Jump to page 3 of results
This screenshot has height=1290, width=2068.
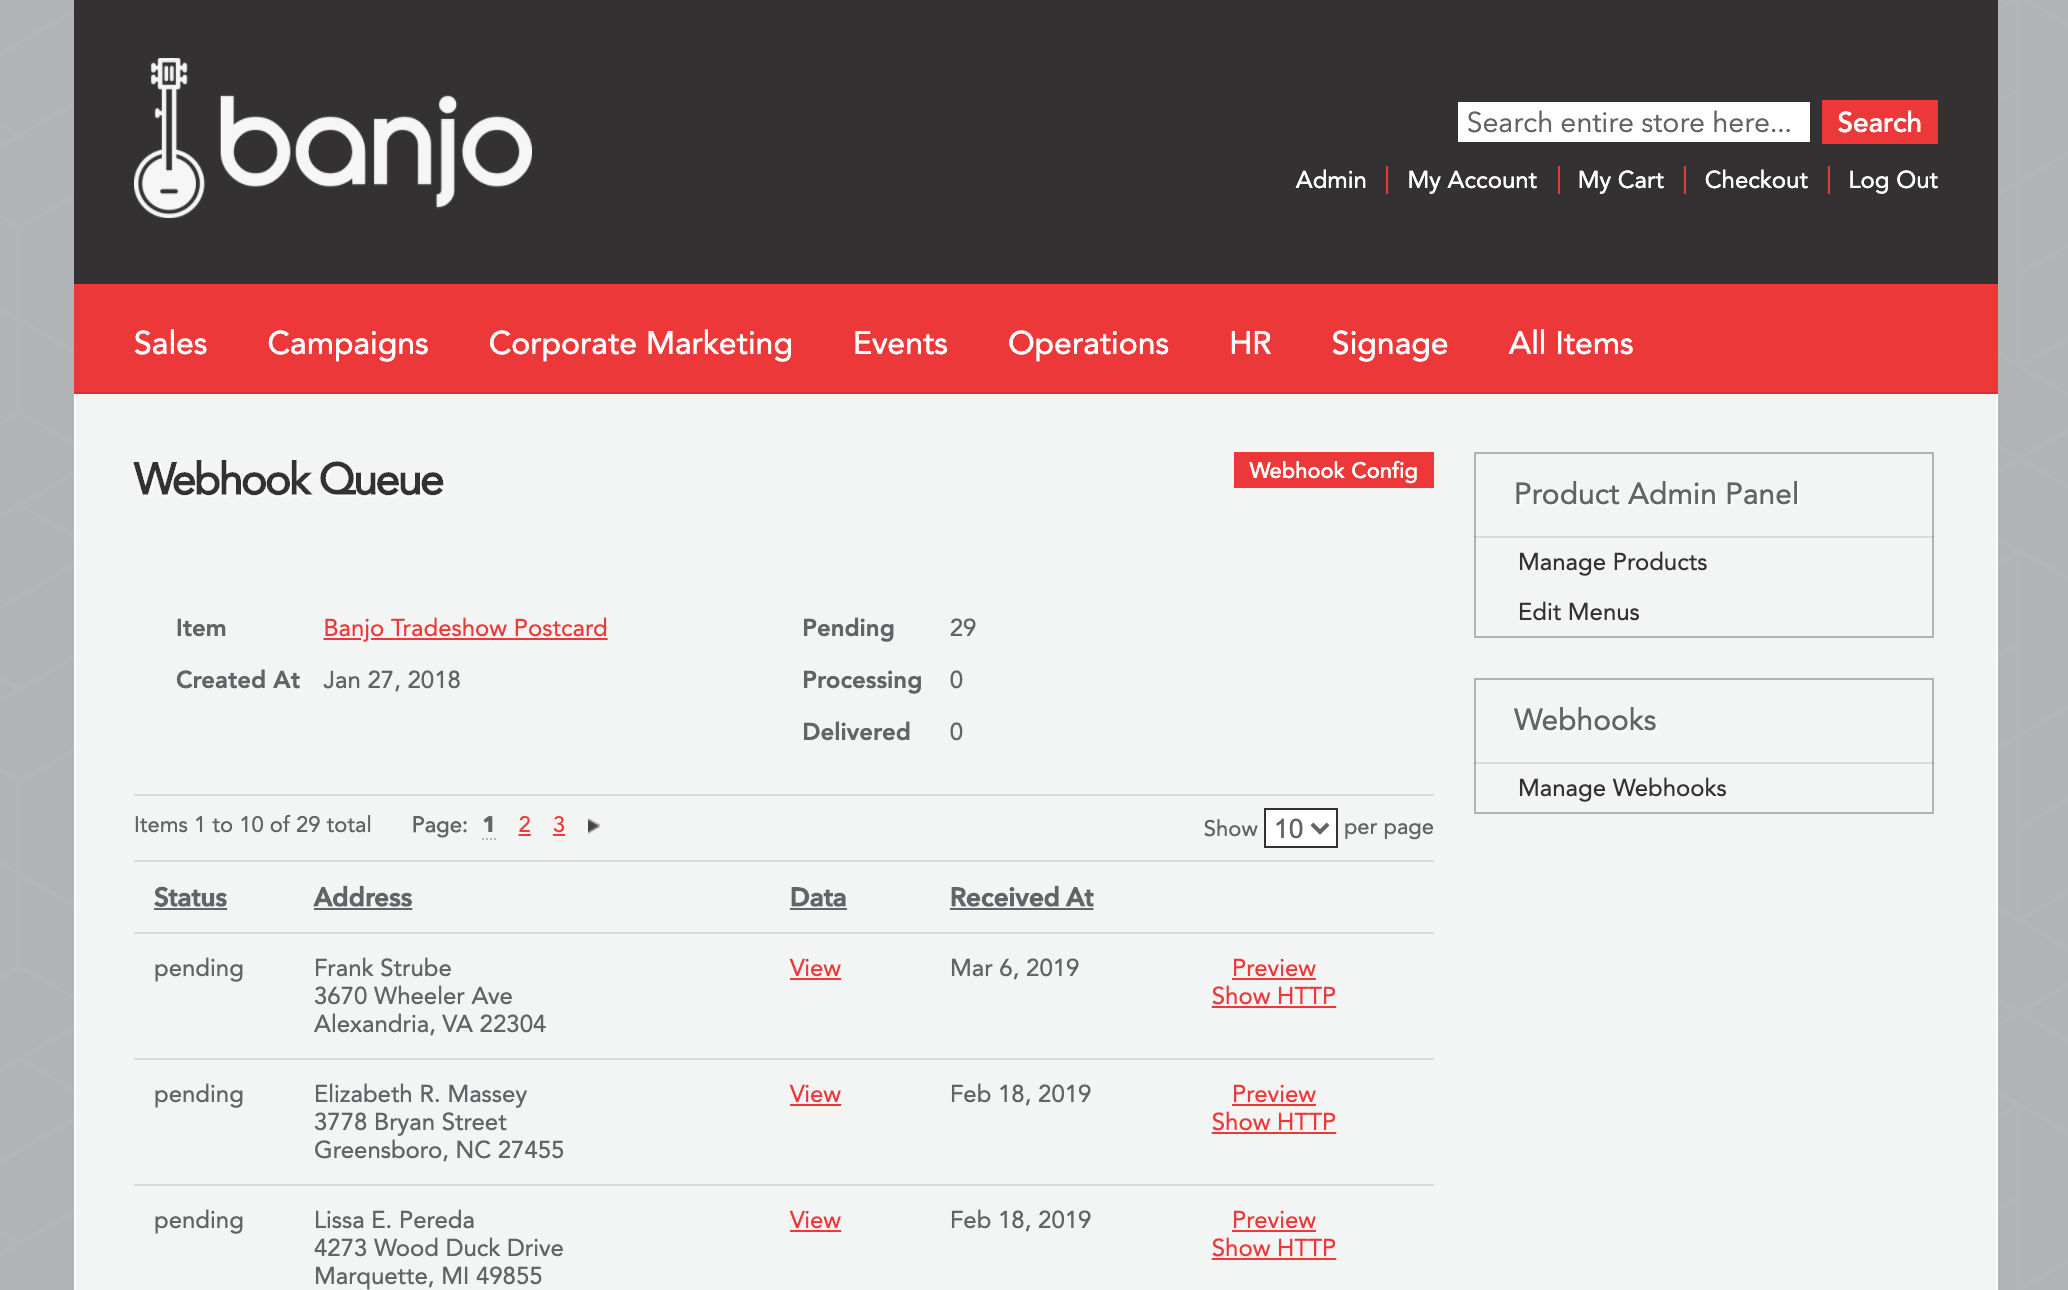pyautogui.click(x=559, y=825)
